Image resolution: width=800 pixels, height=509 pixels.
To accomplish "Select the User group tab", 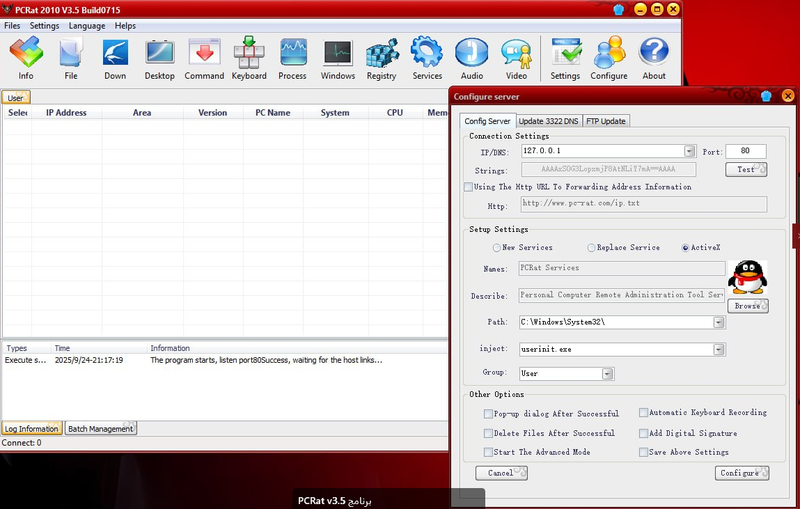I will [x=15, y=97].
